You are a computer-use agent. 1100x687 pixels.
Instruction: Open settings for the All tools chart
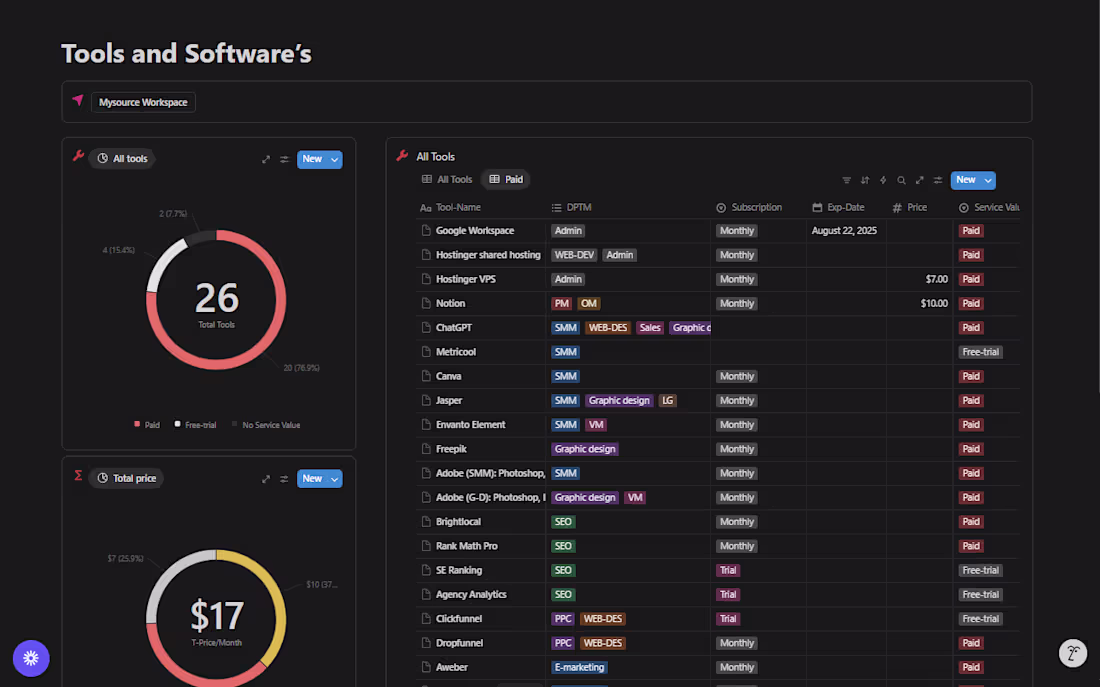284,159
